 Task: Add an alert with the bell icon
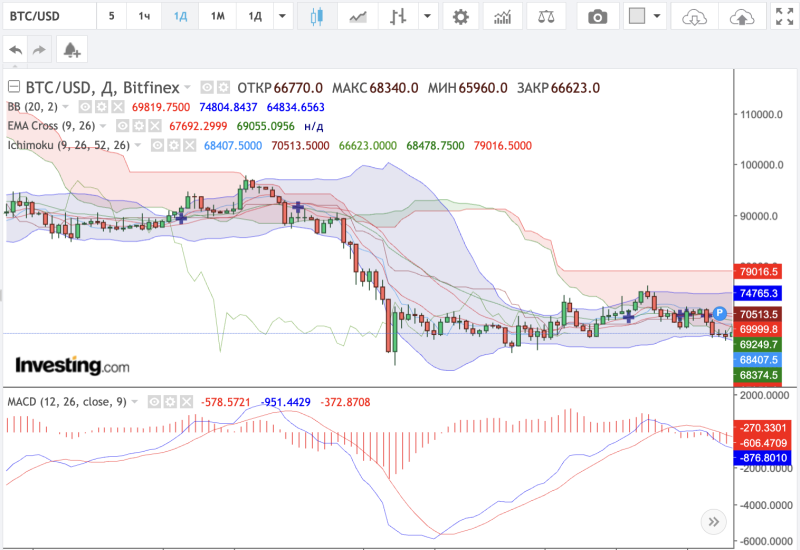[70, 49]
